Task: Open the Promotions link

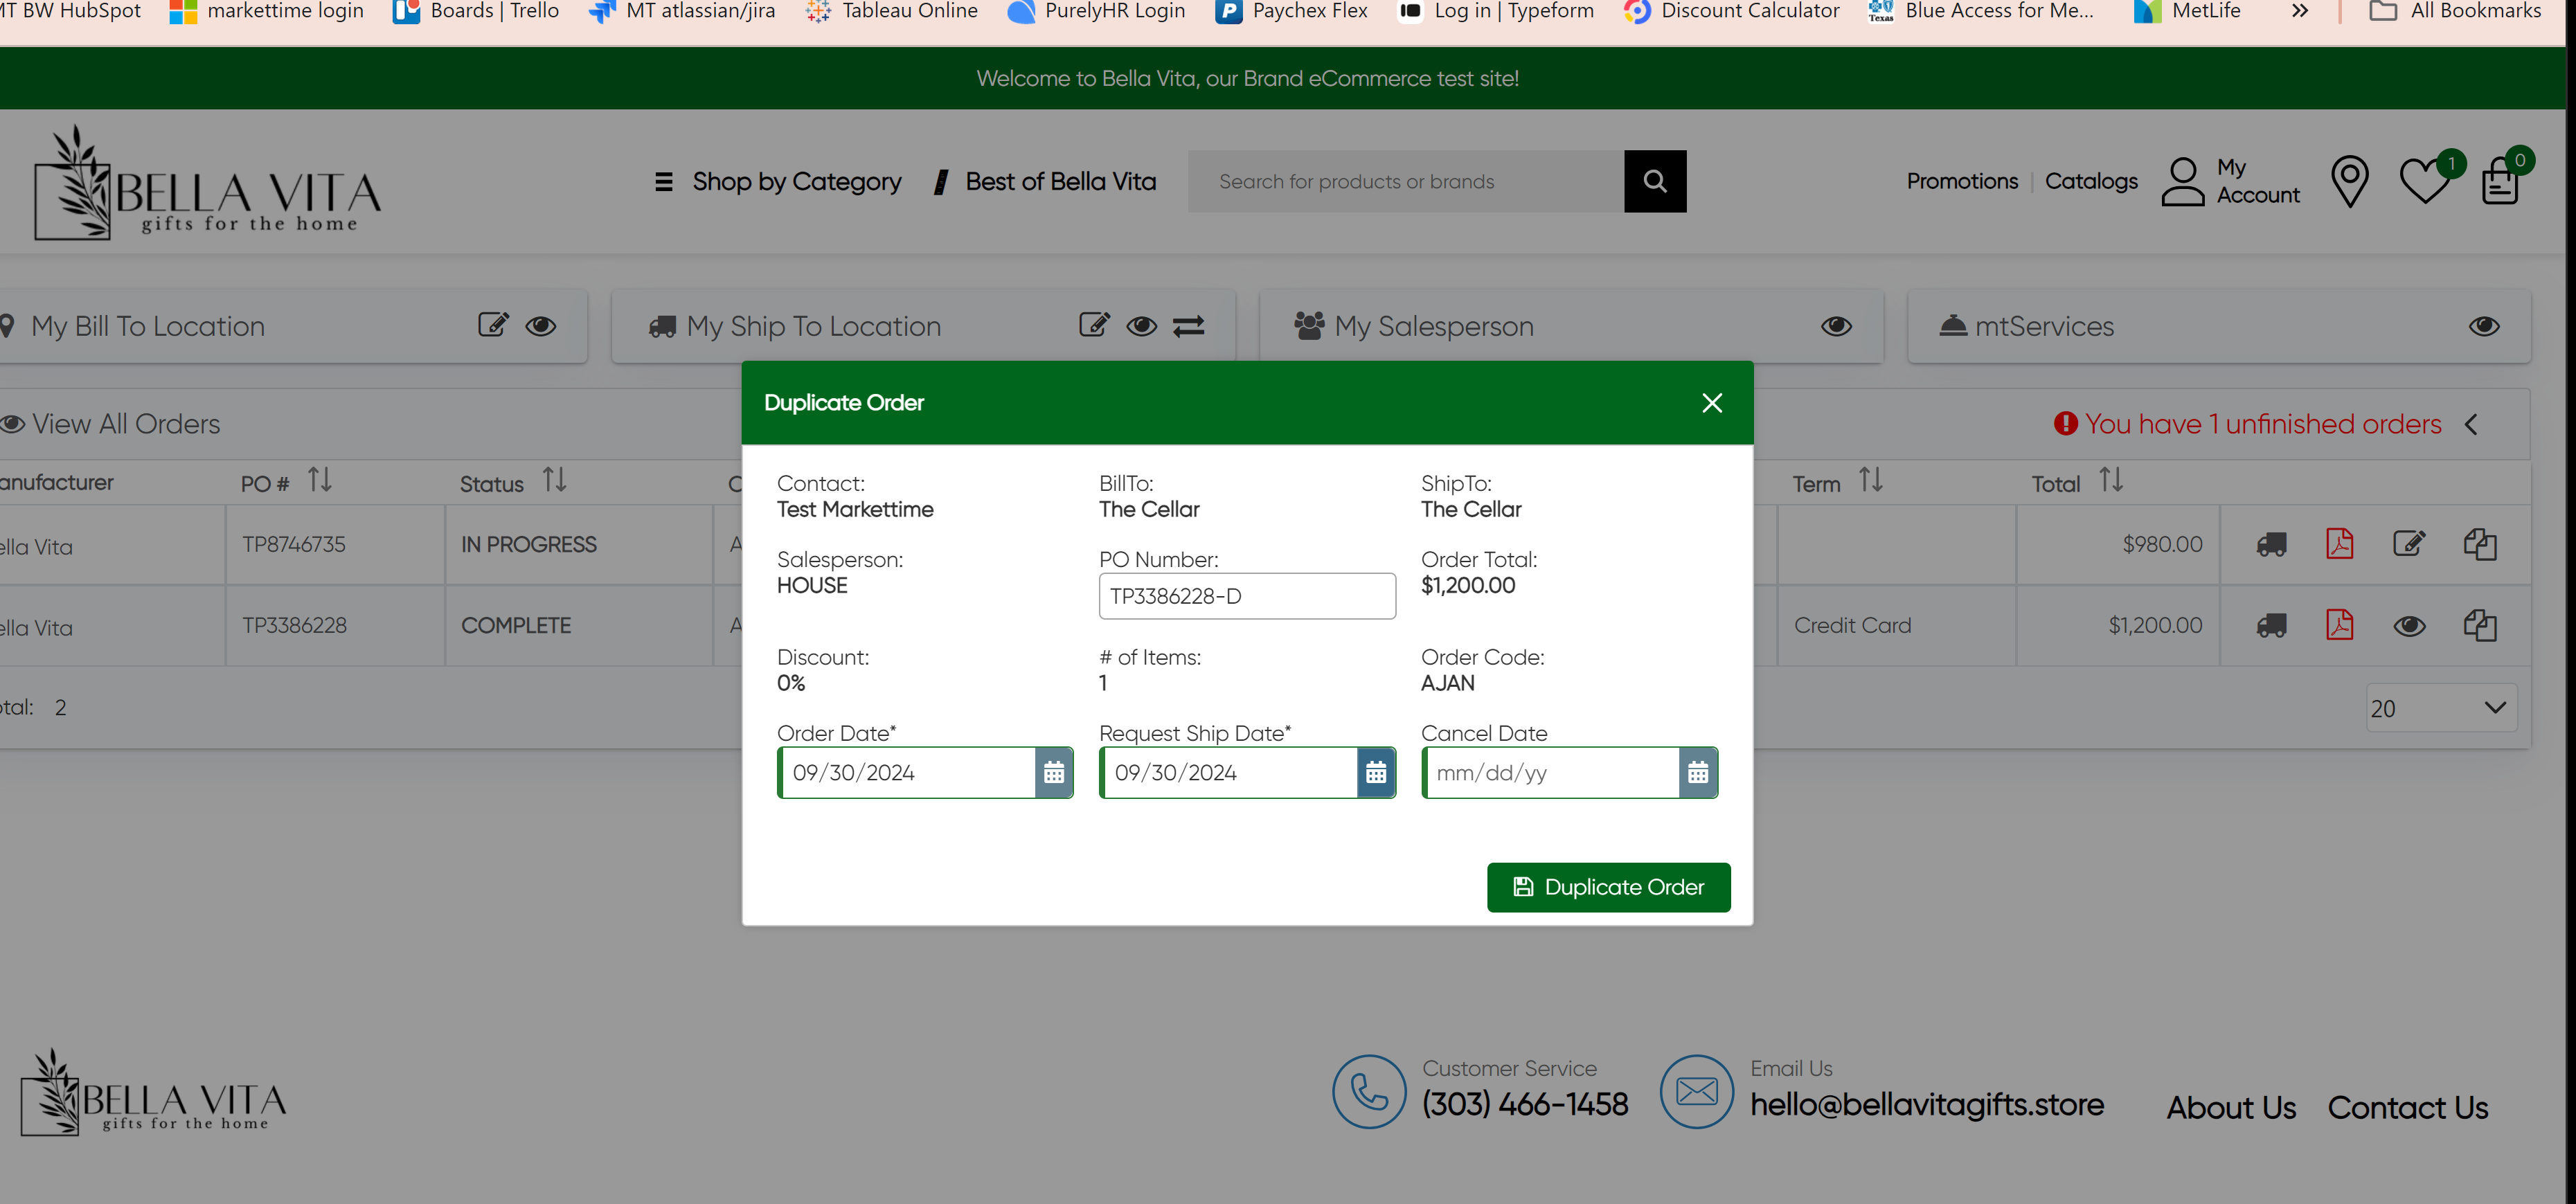Action: coord(1962,181)
